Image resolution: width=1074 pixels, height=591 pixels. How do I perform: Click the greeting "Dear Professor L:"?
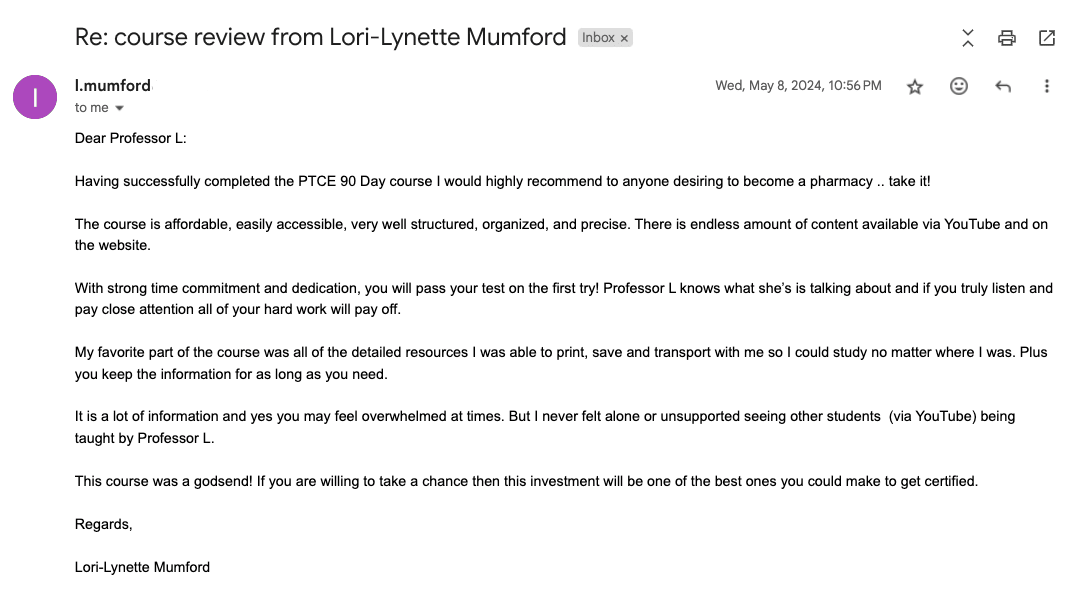(x=130, y=138)
